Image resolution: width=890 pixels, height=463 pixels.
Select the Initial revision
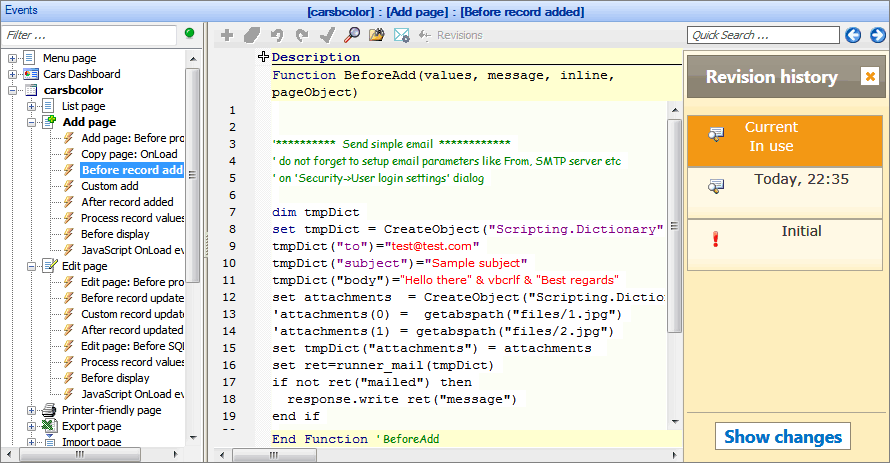(784, 245)
